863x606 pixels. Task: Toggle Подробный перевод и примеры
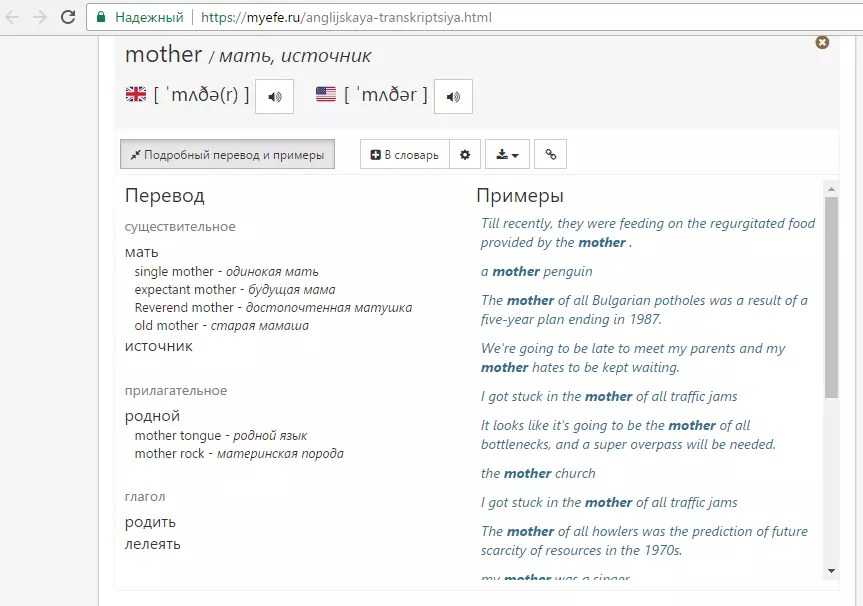click(x=227, y=155)
